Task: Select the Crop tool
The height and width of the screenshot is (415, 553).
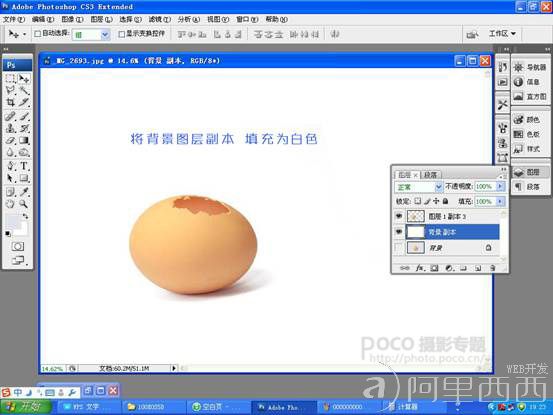Action: point(10,103)
